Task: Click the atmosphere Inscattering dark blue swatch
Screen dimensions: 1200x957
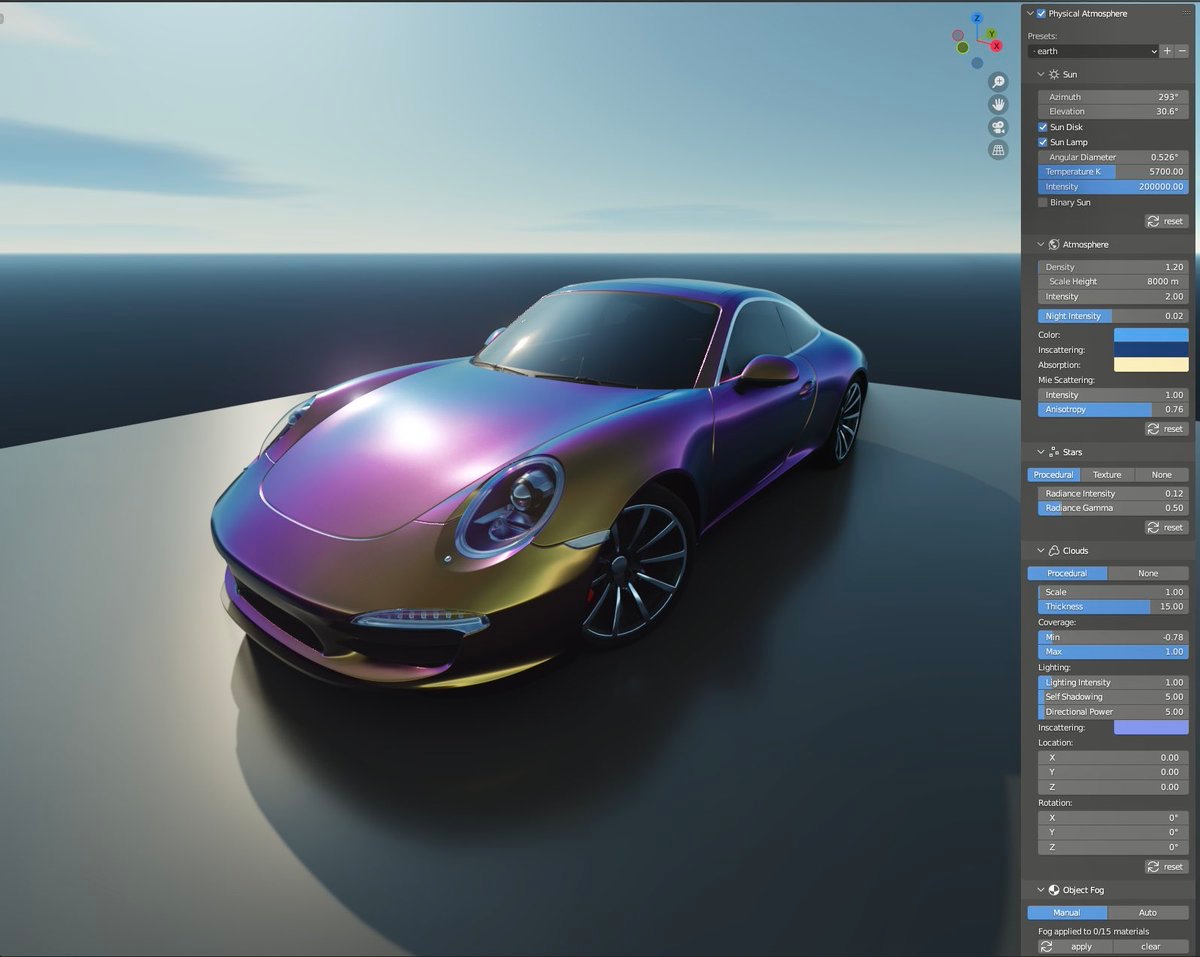Action: tap(1151, 350)
